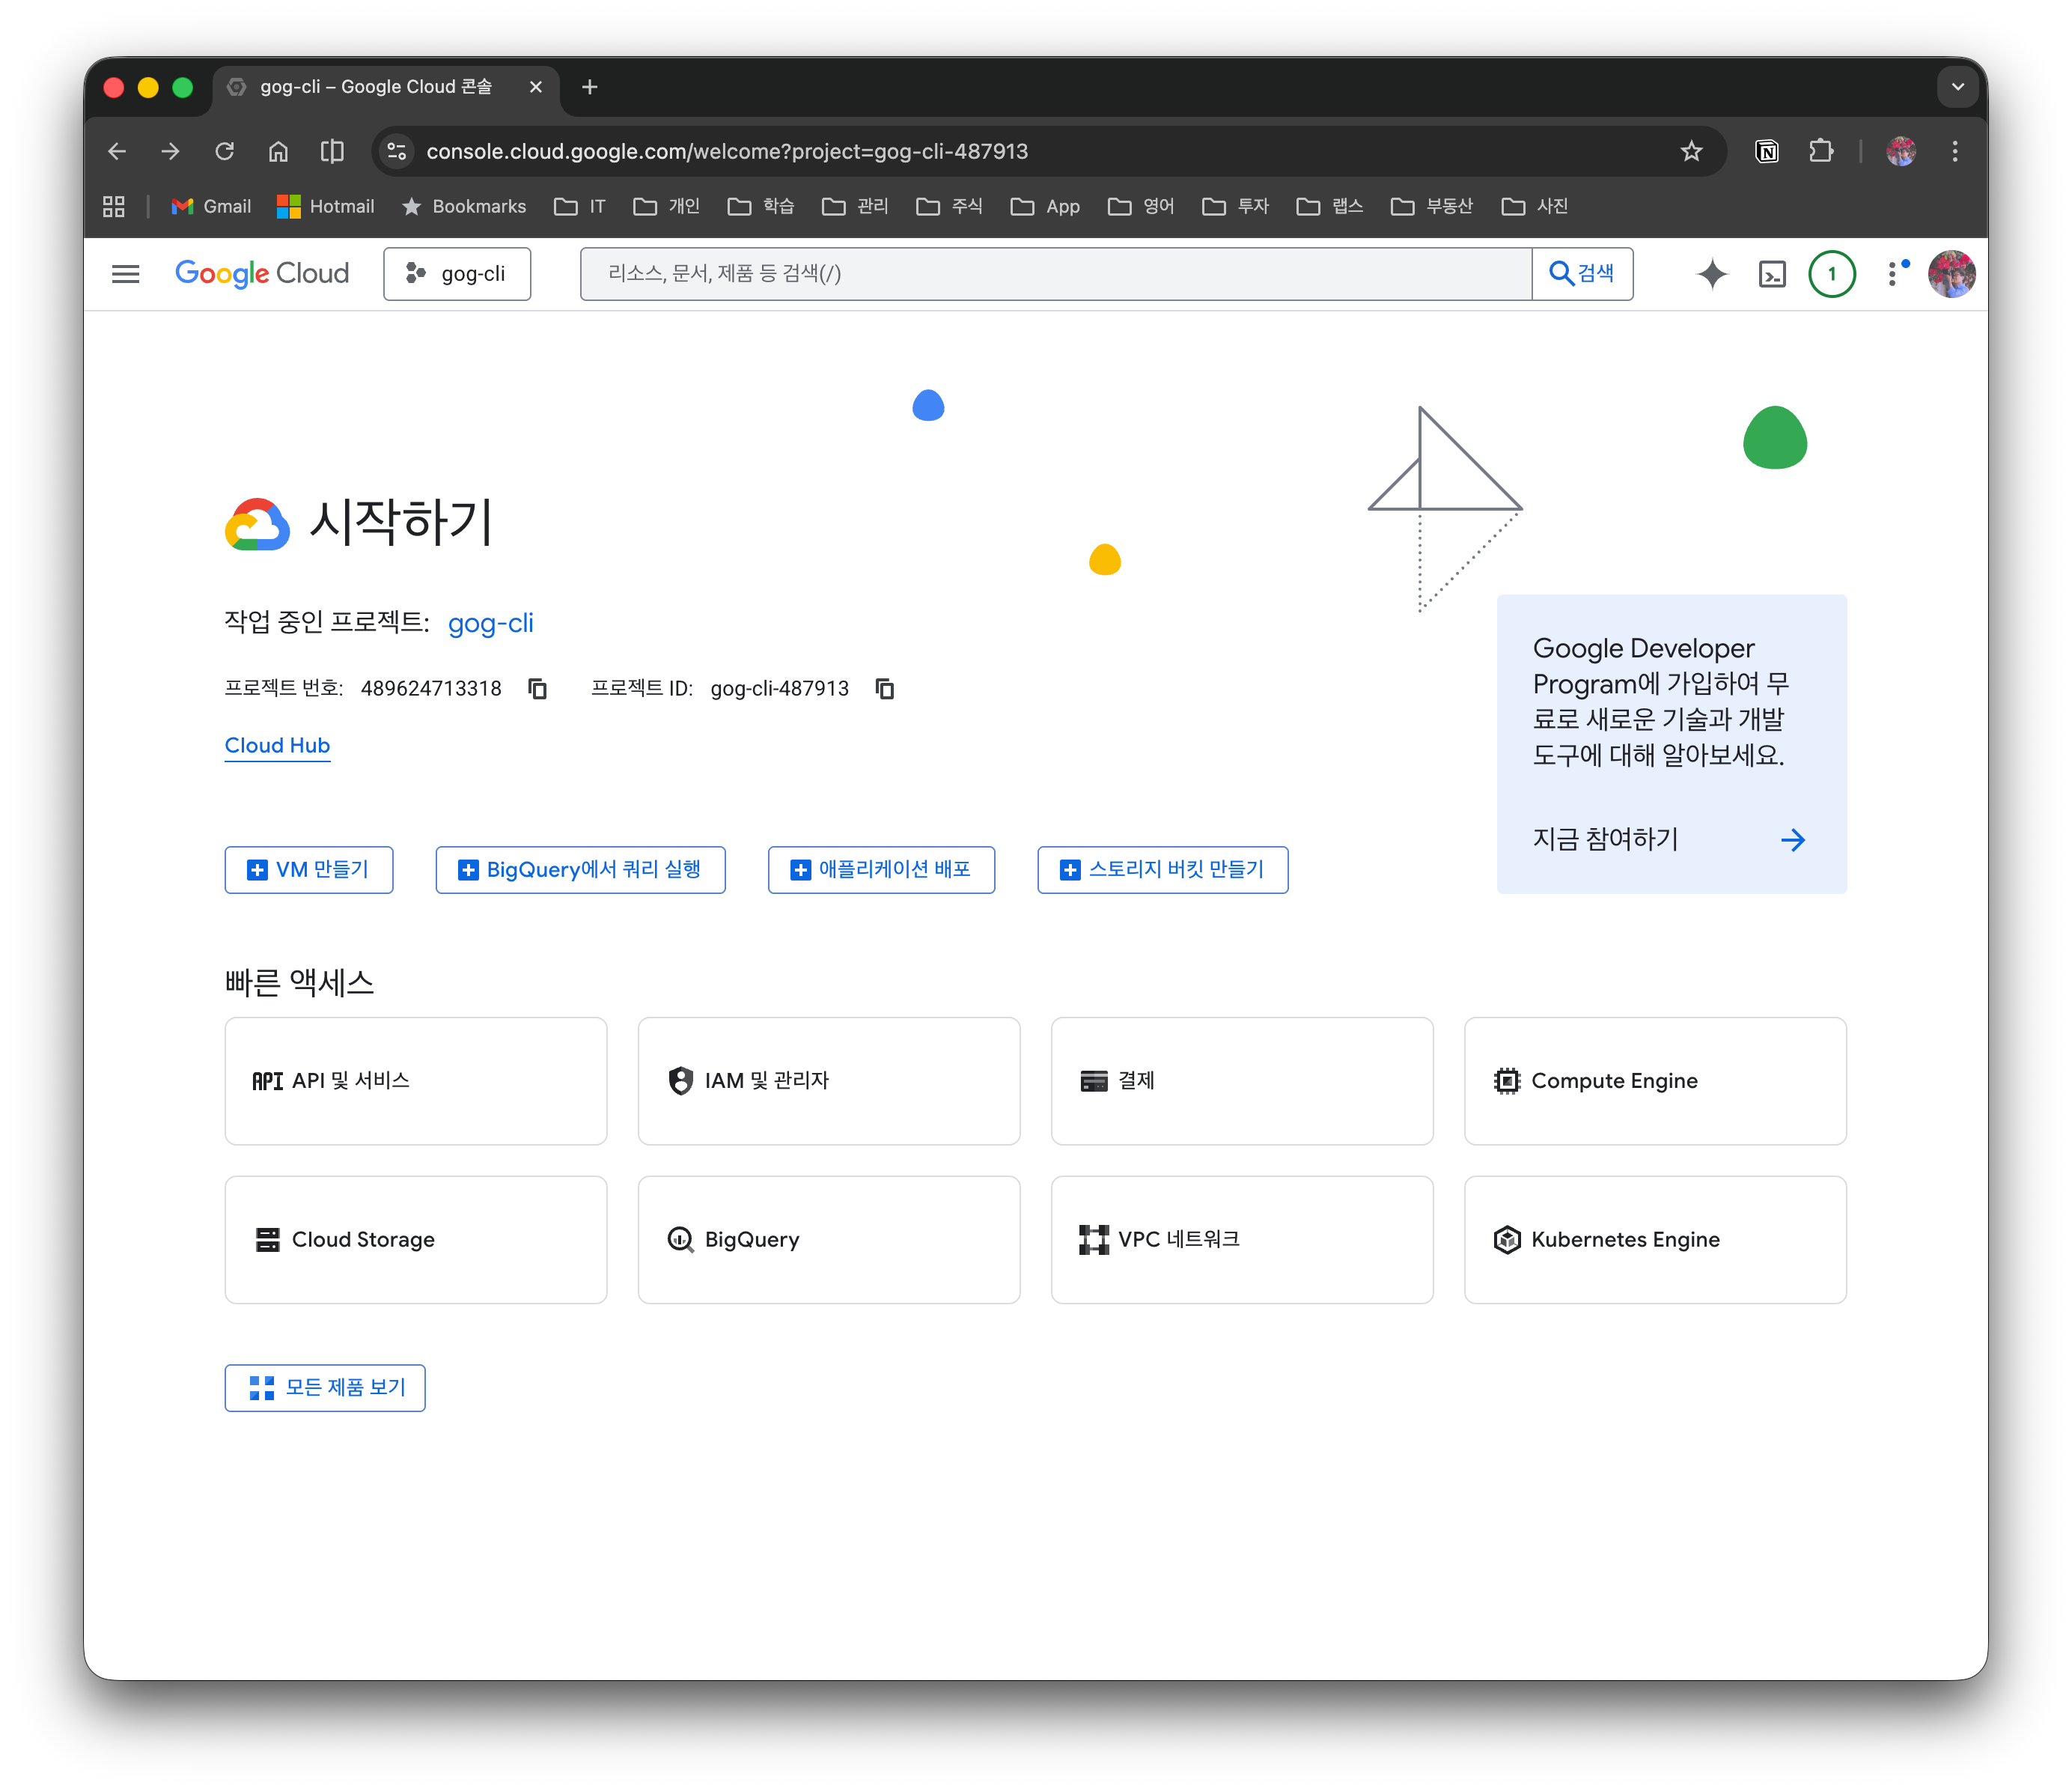Open the Cloud Hub link
Screen dimensions: 2072x1791
pos(277,745)
